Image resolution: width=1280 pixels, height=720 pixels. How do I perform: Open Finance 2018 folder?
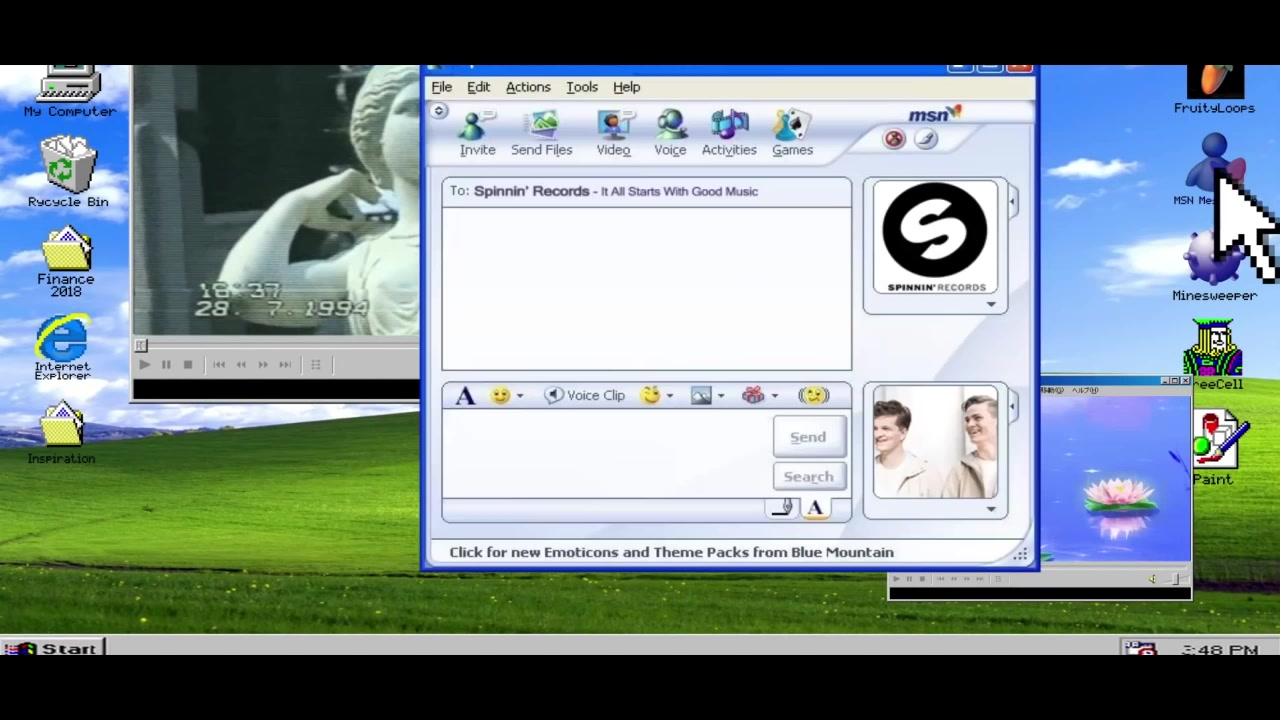click(66, 262)
